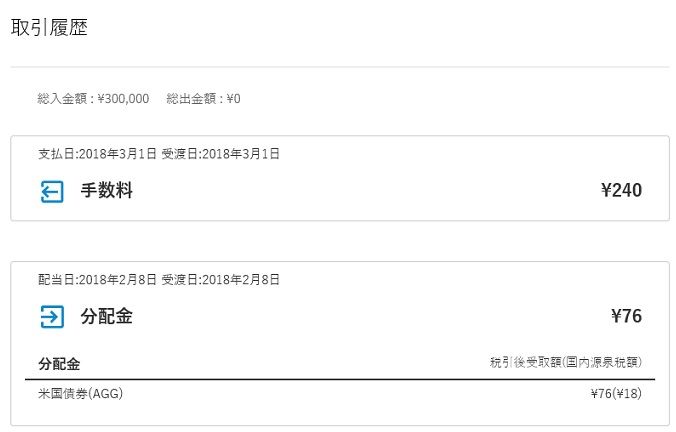Image resolution: width=676 pixels, height=432 pixels.
Task: Click the ¥76(¥18) after-tax value
Action: tap(616, 394)
